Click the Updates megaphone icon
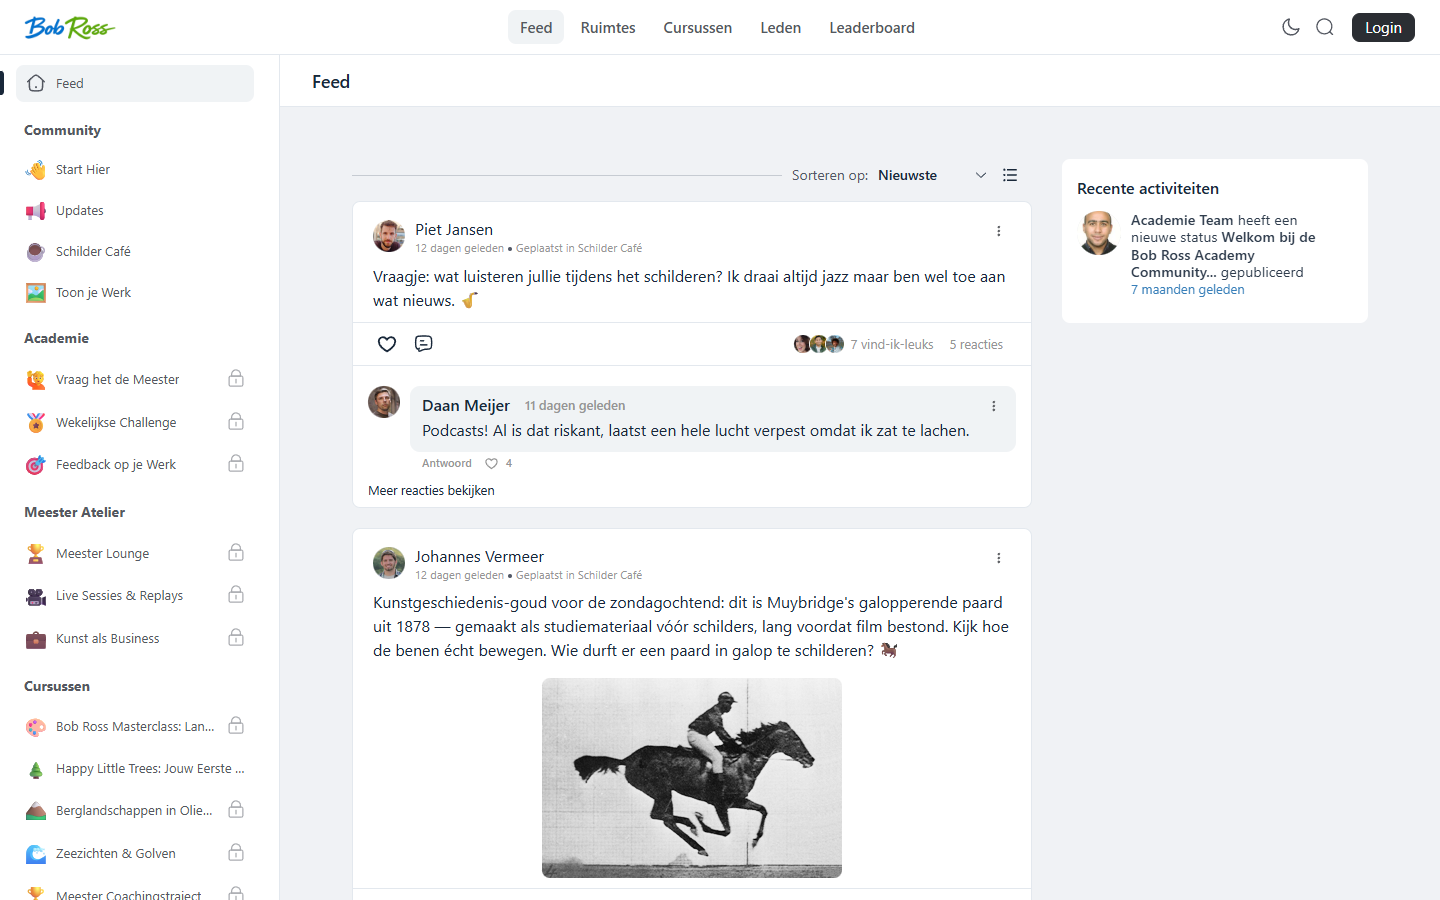This screenshot has width=1440, height=900. 36,211
